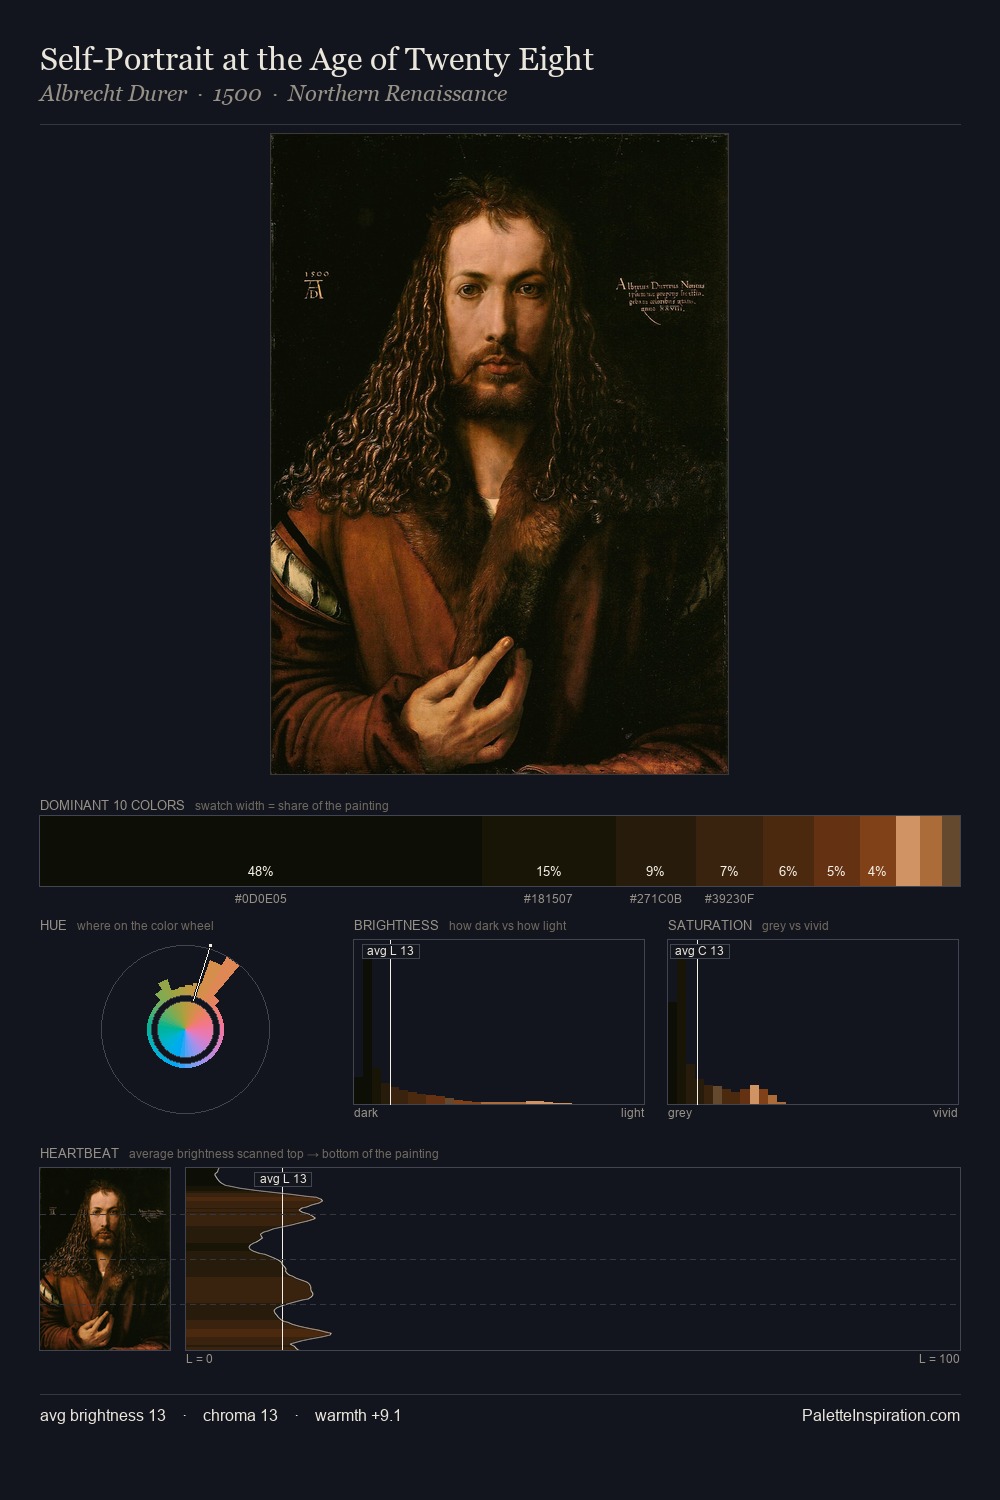Click the "avg C 13" label in Saturation chart
The image size is (1000, 1500).
point(698,951)
